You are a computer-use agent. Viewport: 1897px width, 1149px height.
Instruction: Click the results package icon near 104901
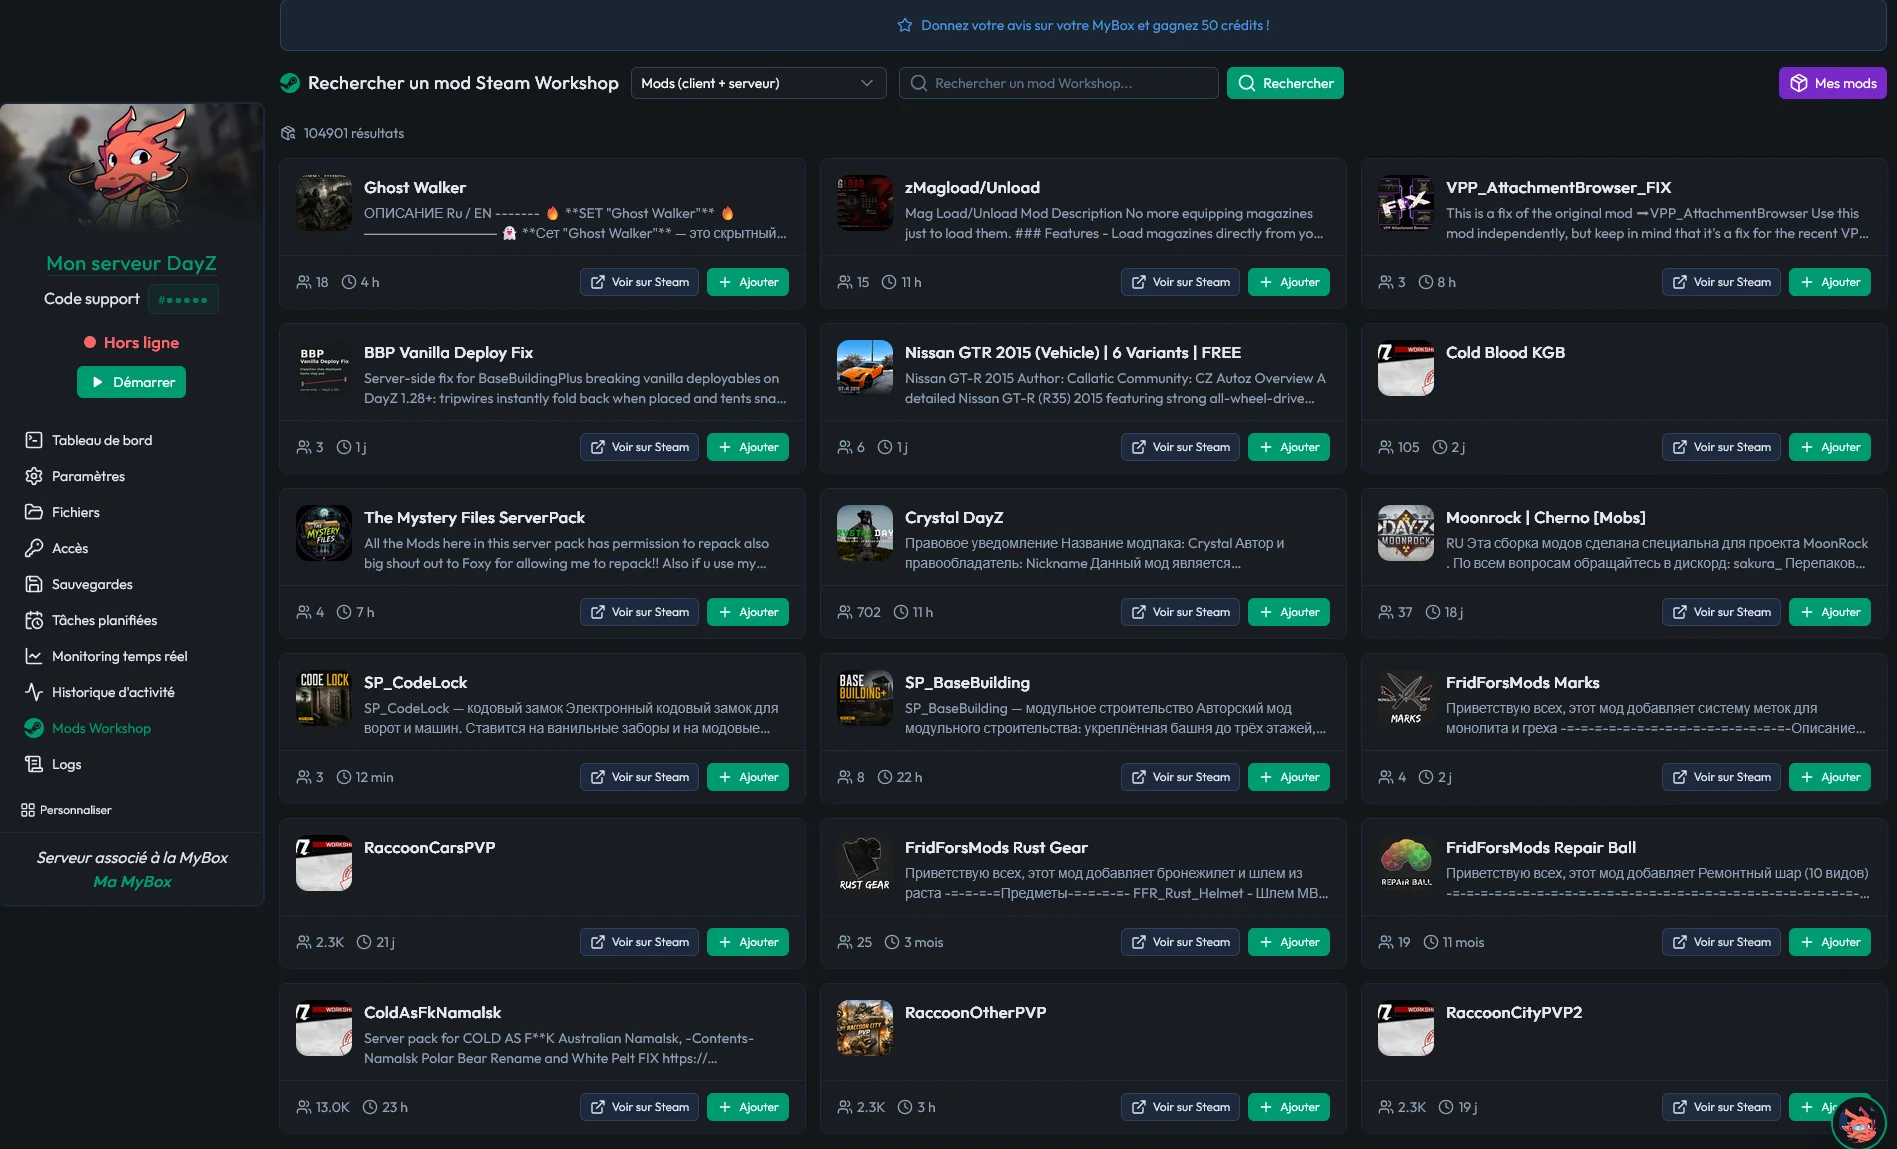click(x=288, y=133)
